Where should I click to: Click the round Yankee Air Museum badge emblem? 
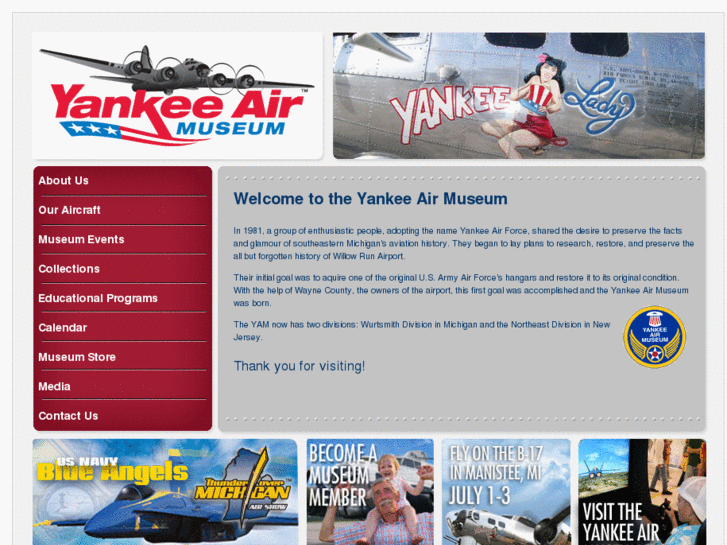[x=654, y=337]
